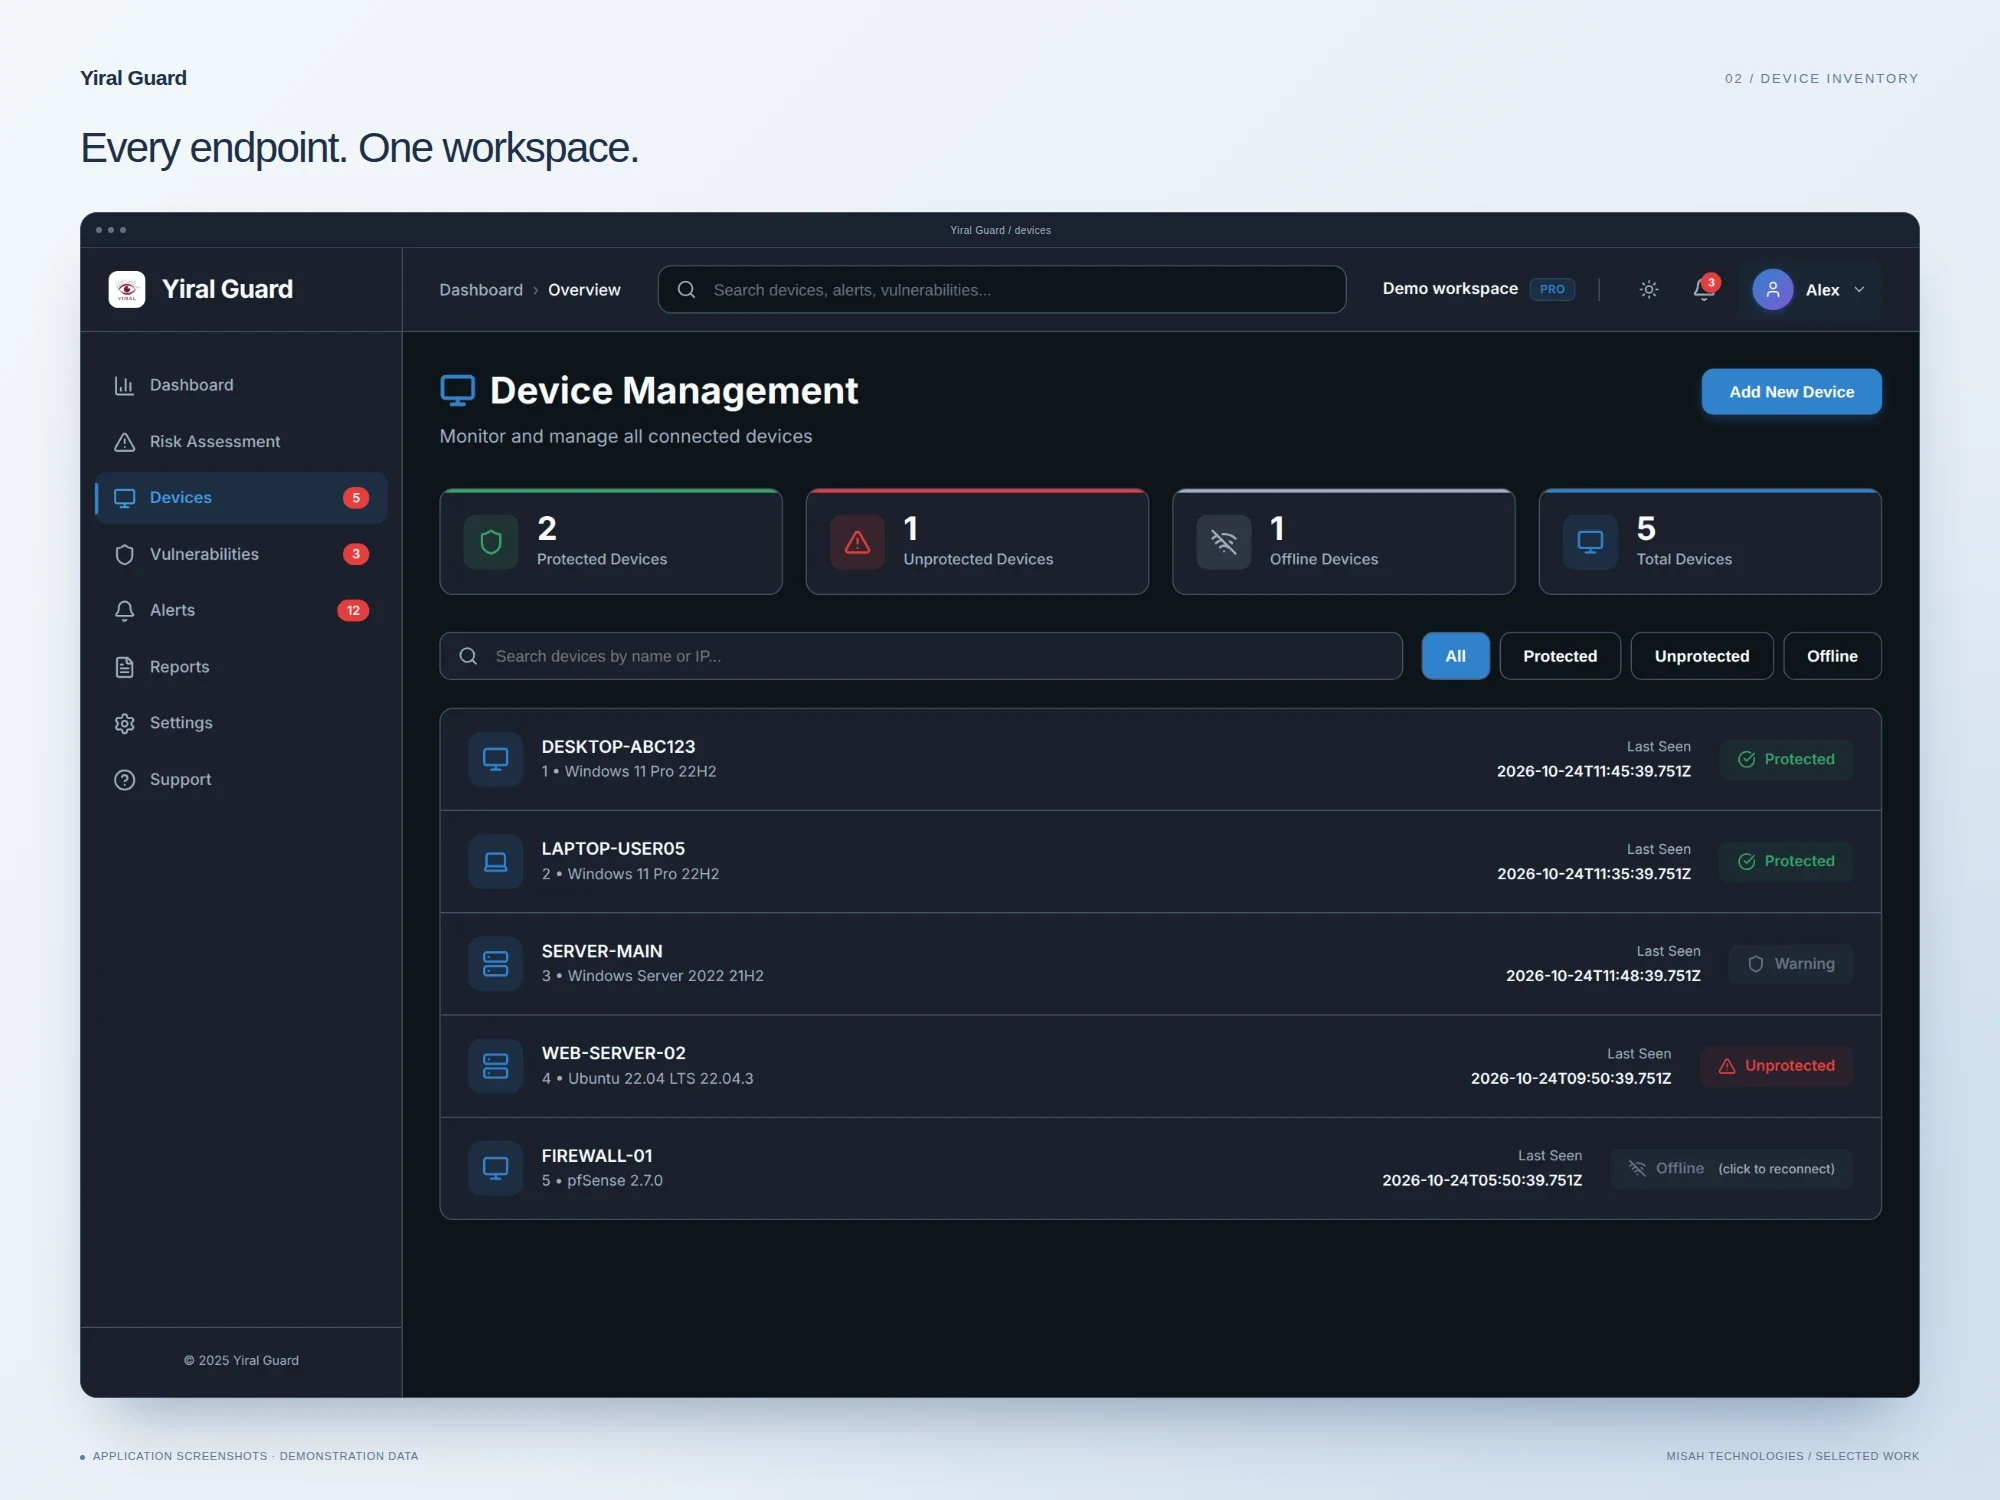Filter by the Protected tab

[x=1560, y=656]
